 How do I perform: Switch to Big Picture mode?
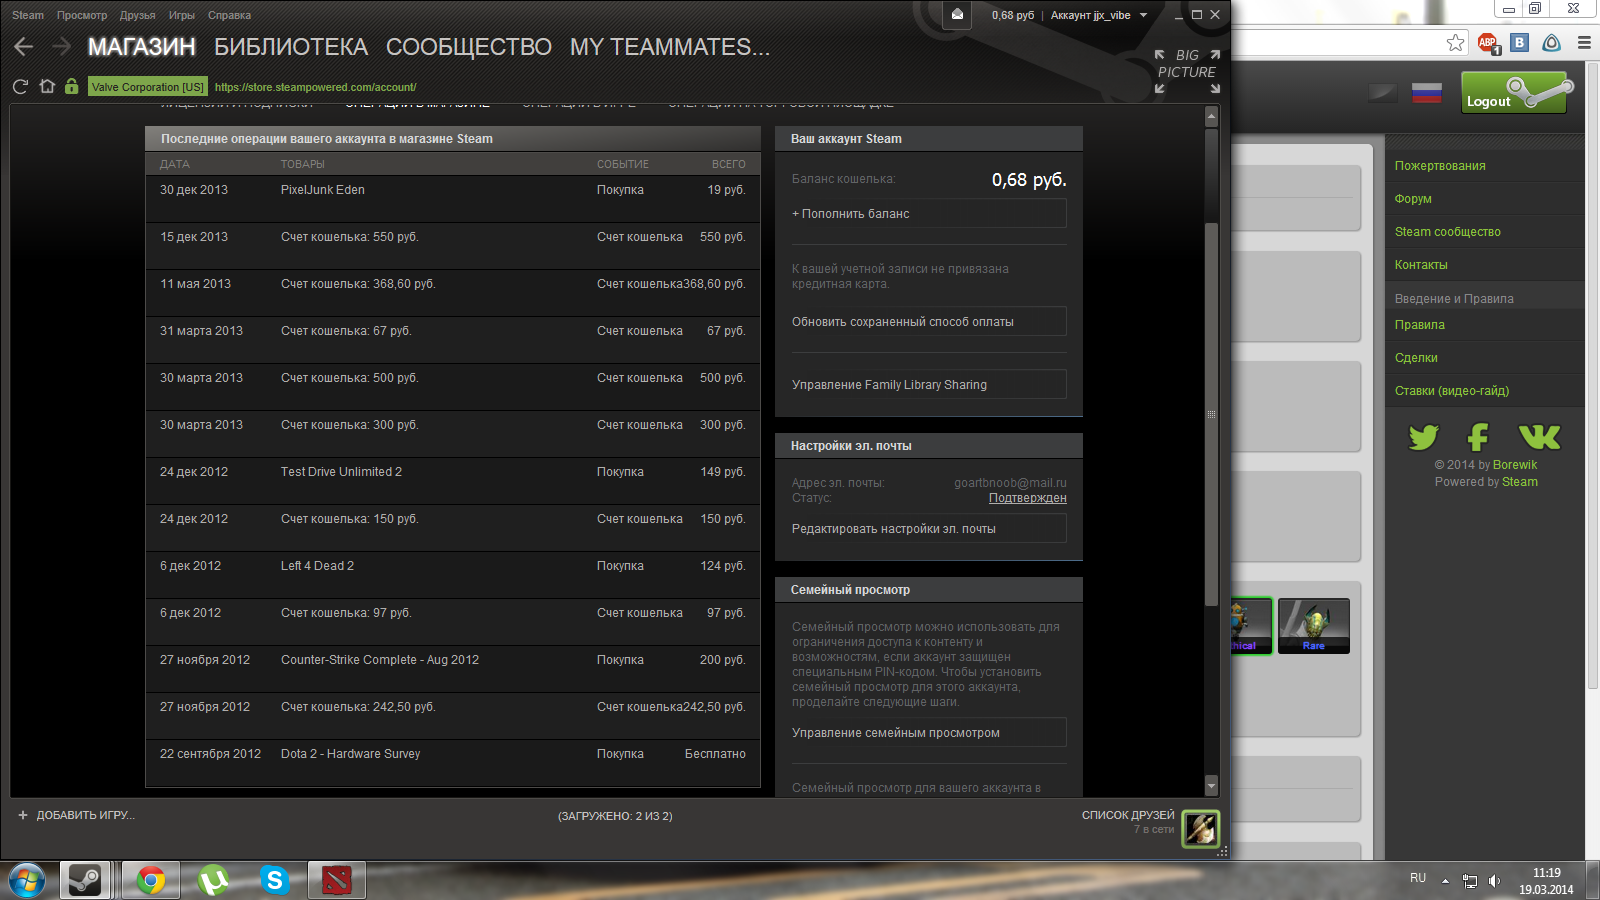pyautogui.click(x=1187, y=71)
